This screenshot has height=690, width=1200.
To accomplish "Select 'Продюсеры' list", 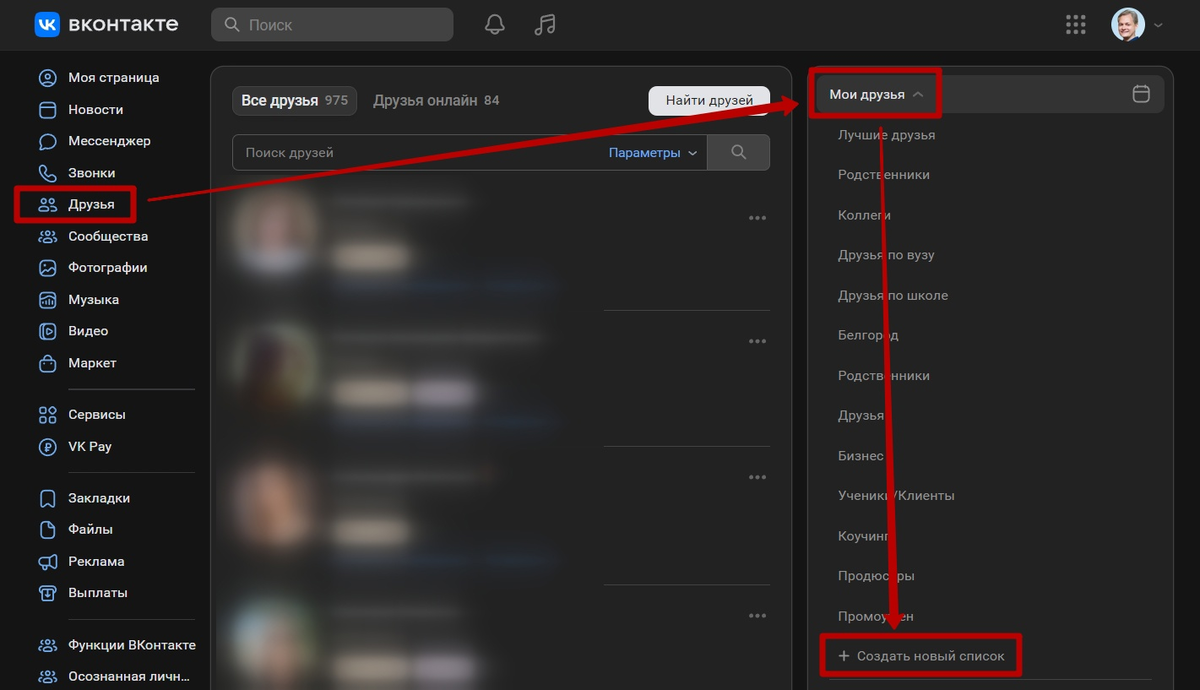I will coord(876,576).
